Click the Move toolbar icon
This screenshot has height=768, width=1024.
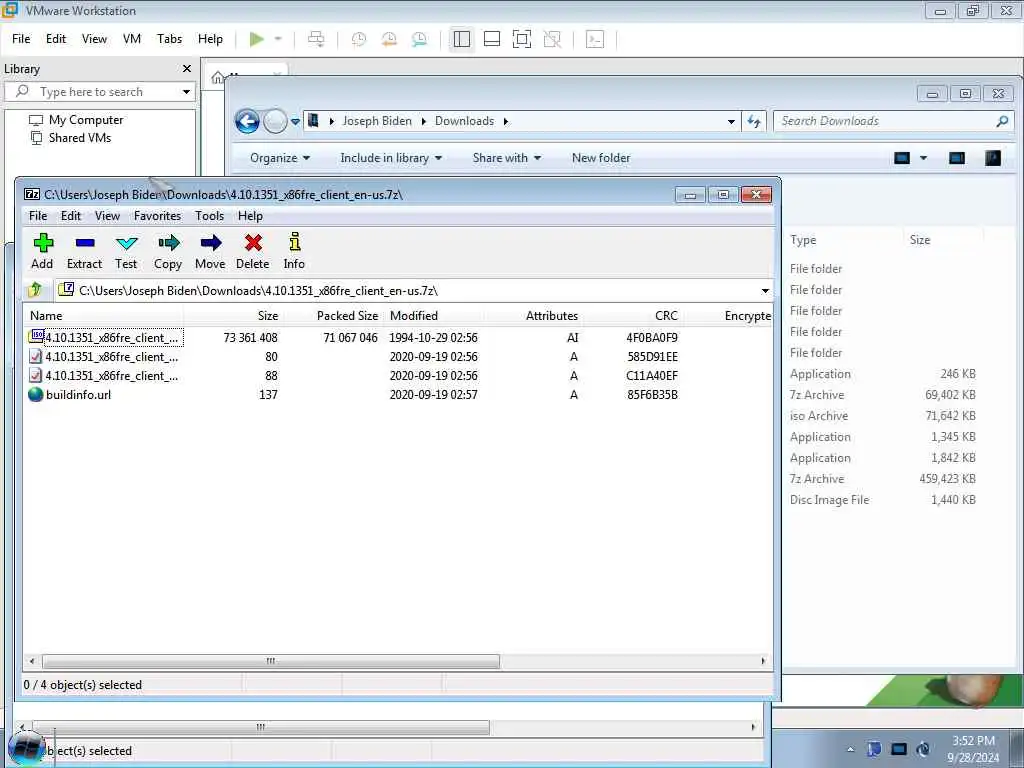(210, 251)
